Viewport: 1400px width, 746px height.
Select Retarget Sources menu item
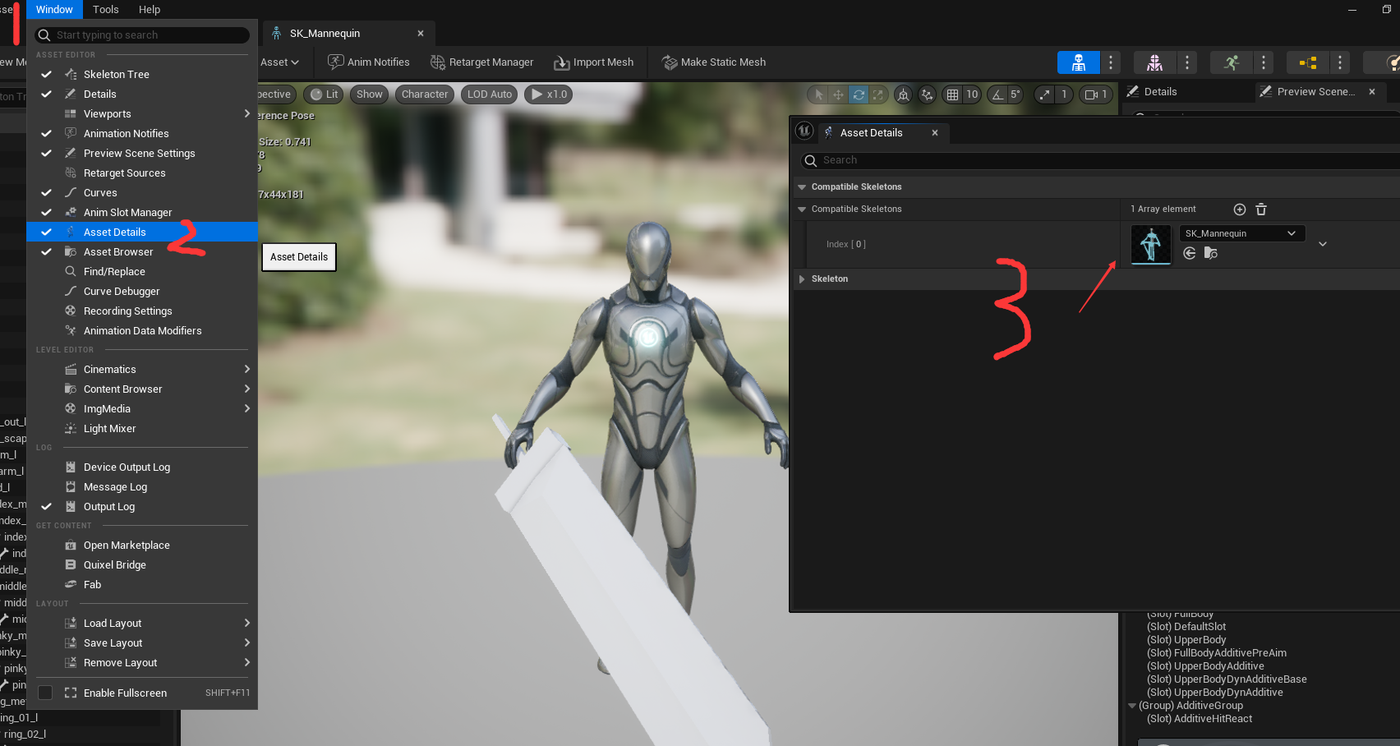click(142, 173)
